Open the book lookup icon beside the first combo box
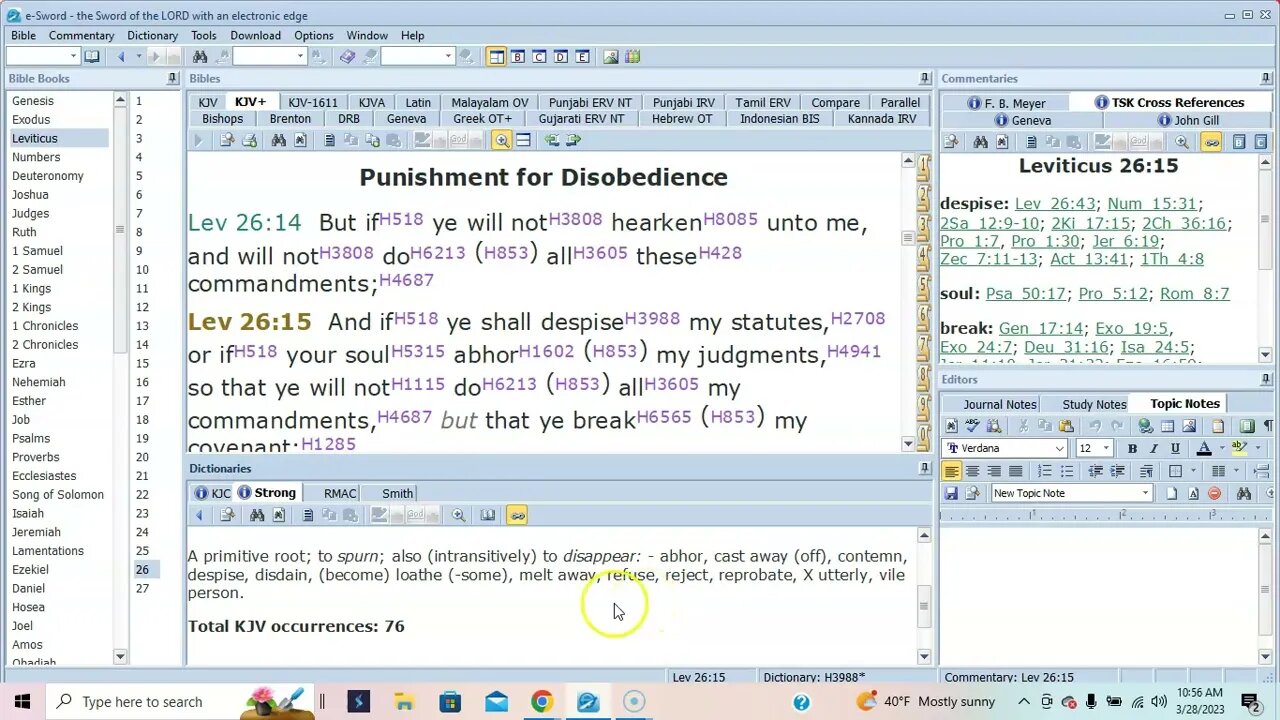This screenshot has width=1280, height=720. (x=92, y=57)
